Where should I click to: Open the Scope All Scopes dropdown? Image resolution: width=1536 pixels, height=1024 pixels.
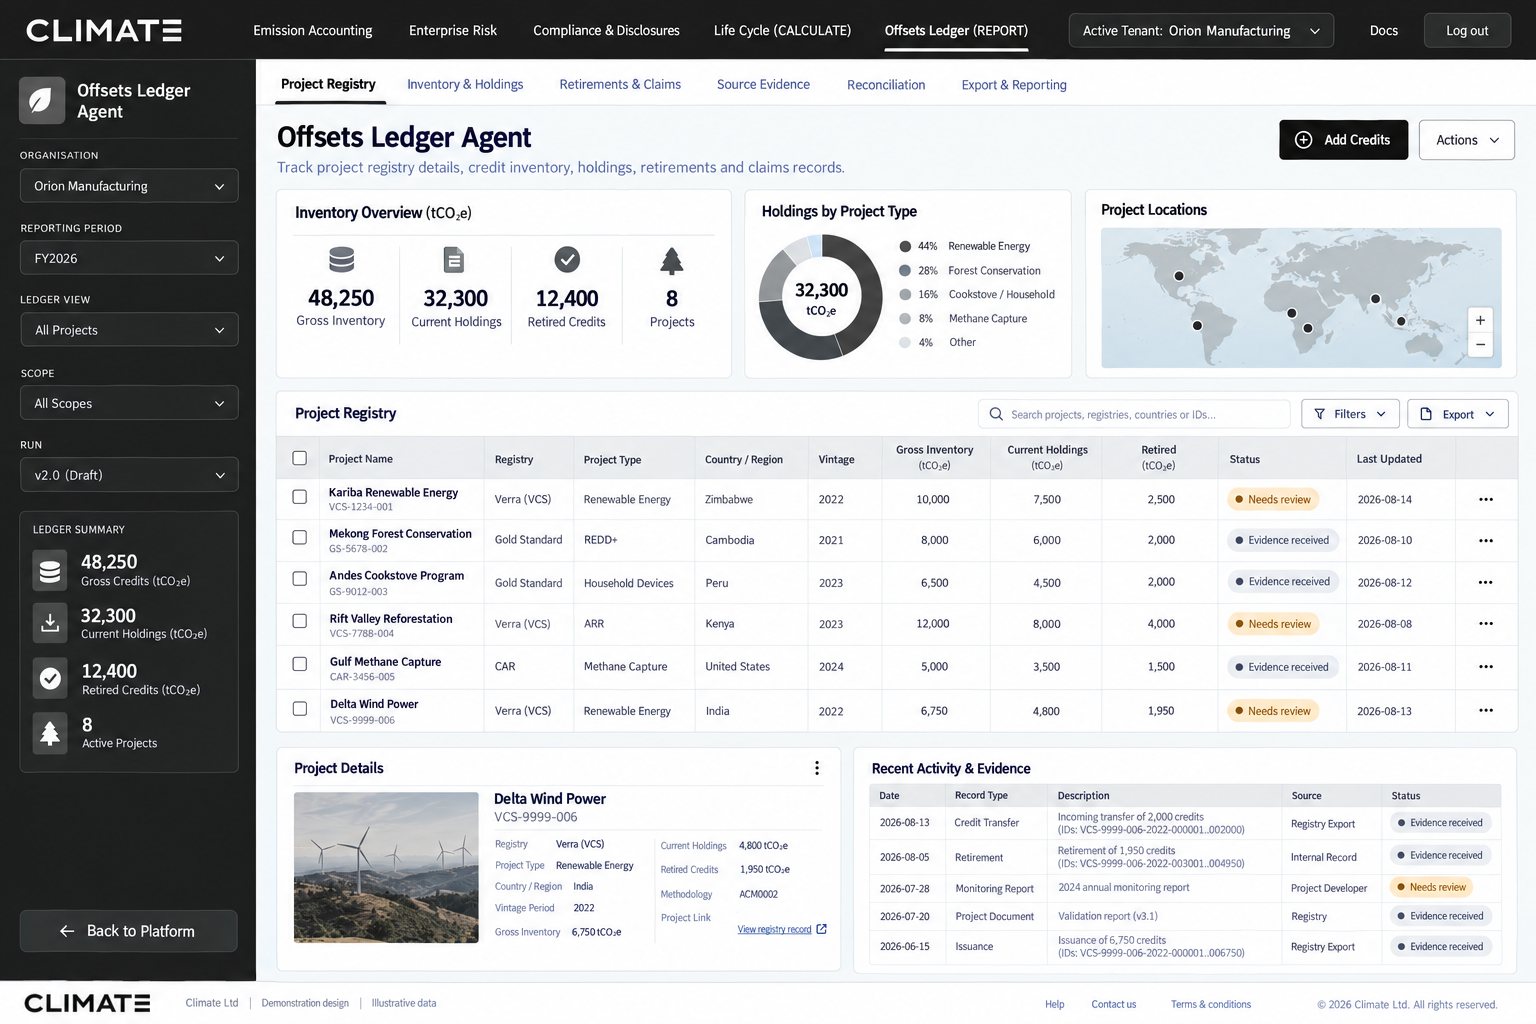[129, 403]
